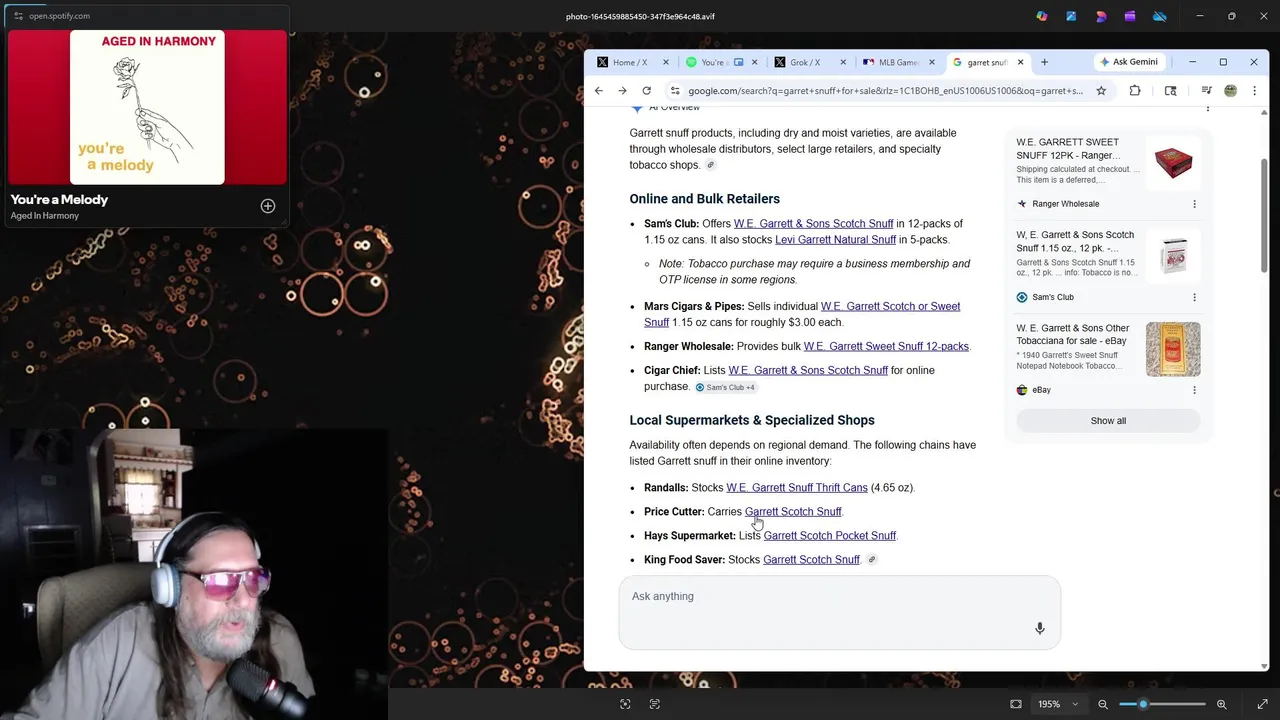Open AI Overview three-dot options menu

coord(1207,108)
